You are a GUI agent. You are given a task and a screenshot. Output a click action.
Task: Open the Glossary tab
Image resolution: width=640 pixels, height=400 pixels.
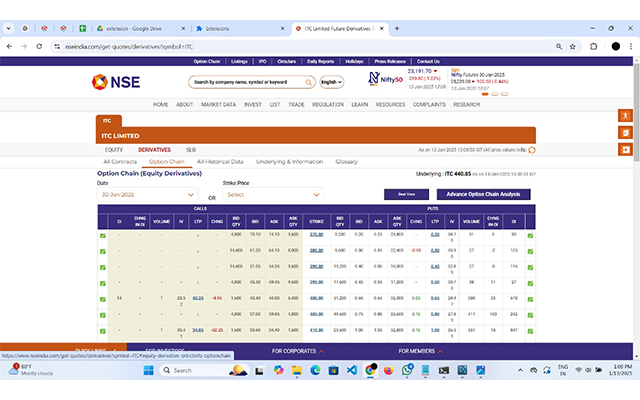coord(347,162)
